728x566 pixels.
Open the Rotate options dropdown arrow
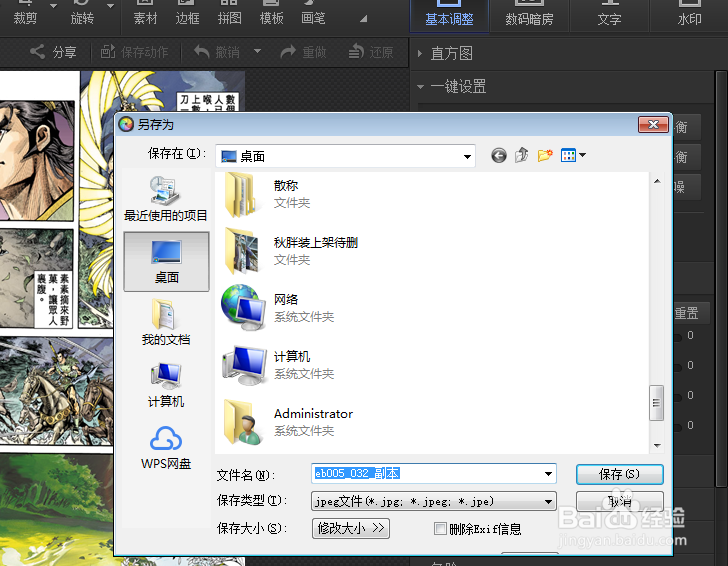coord(110,6)
